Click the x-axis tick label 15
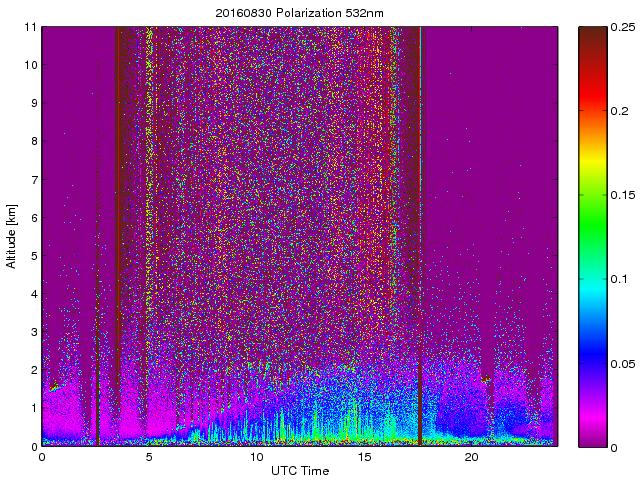This screenshot has width=640, height=480. coord(364,457)
